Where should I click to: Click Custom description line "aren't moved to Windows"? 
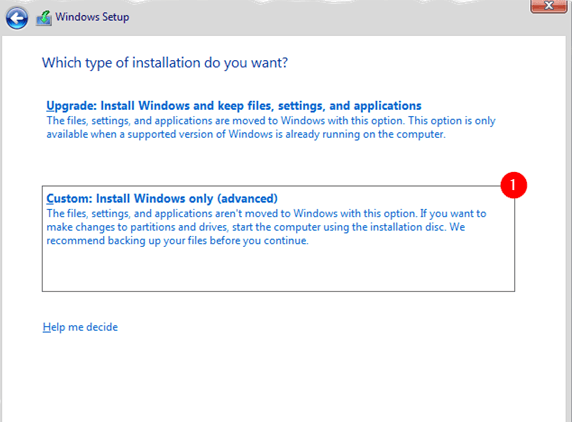click(266, 213)
